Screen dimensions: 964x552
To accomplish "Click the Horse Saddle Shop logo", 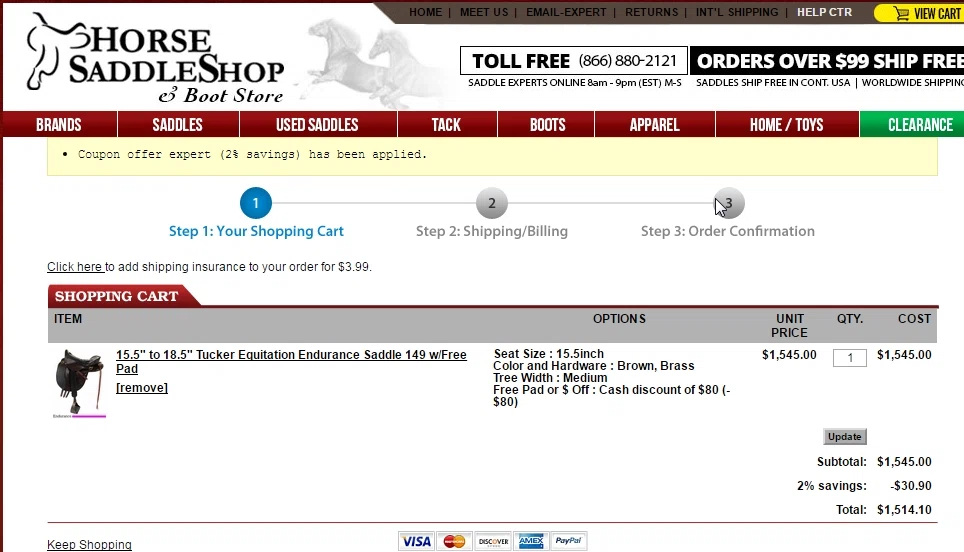I will [155, 58].
